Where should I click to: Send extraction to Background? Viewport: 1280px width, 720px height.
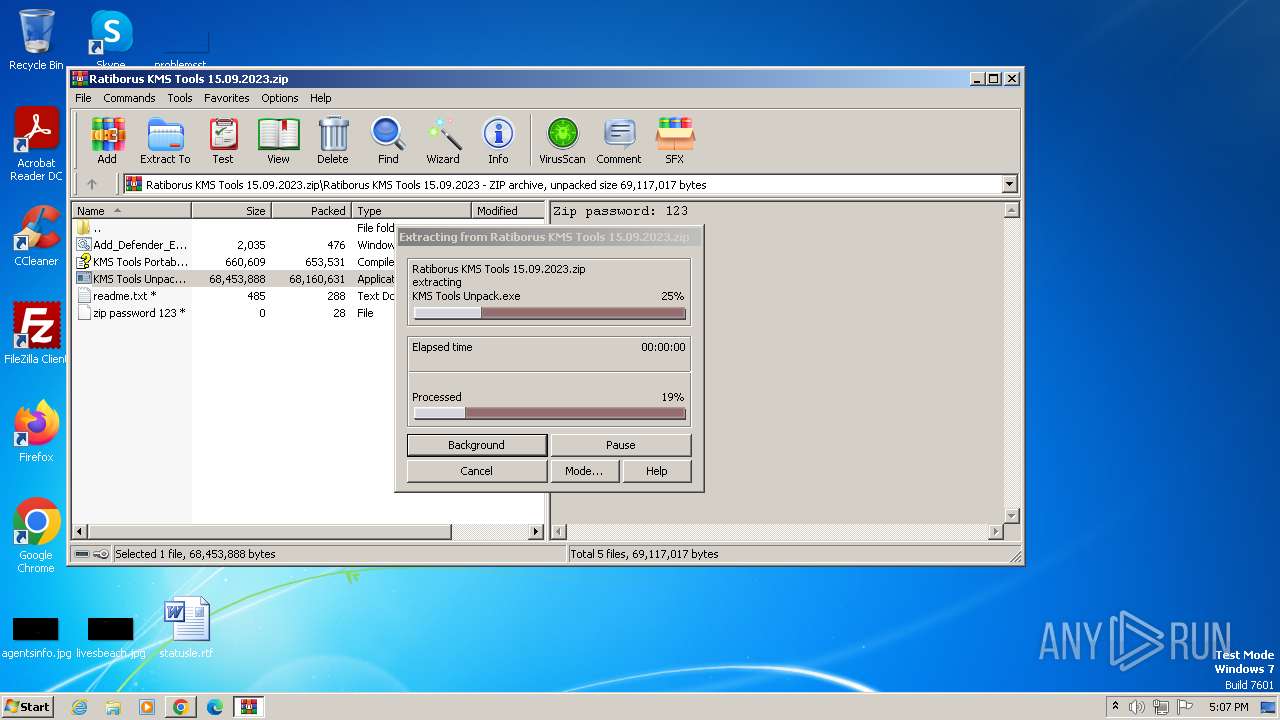tap(477, 445)
